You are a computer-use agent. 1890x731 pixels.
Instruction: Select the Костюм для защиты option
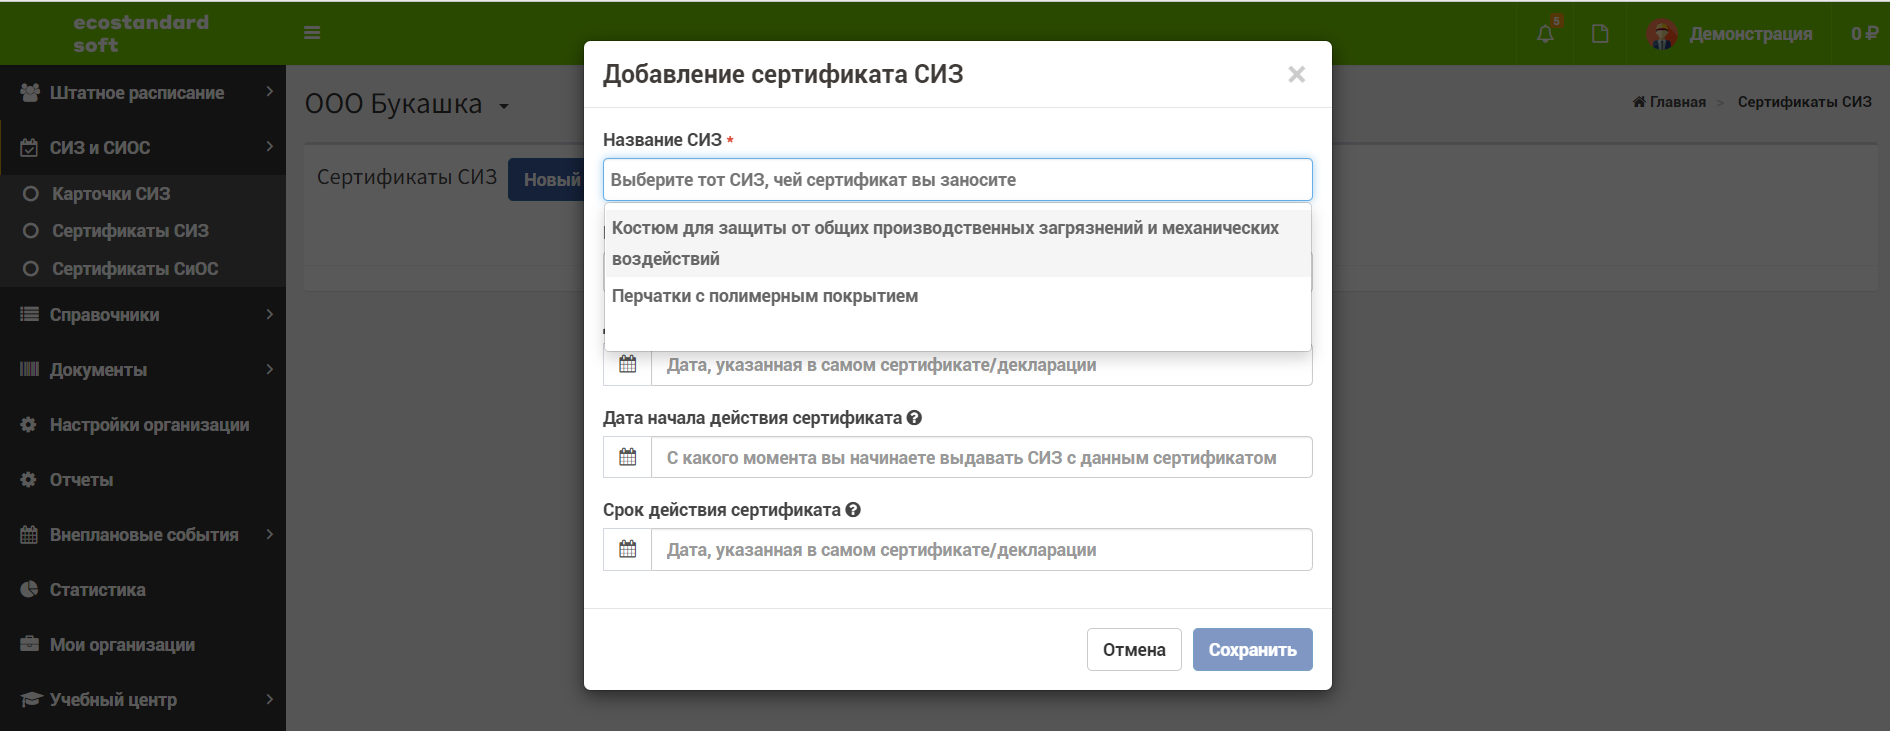coord(958,243)
